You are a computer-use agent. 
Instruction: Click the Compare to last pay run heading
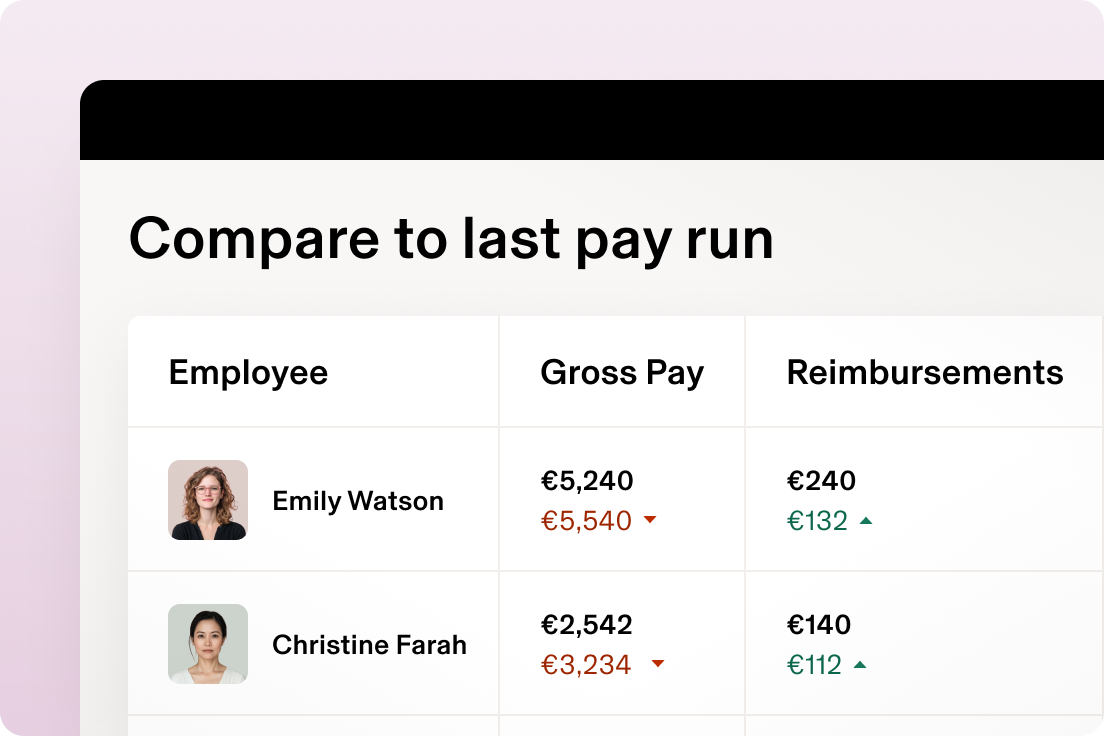tap(452, 239)
